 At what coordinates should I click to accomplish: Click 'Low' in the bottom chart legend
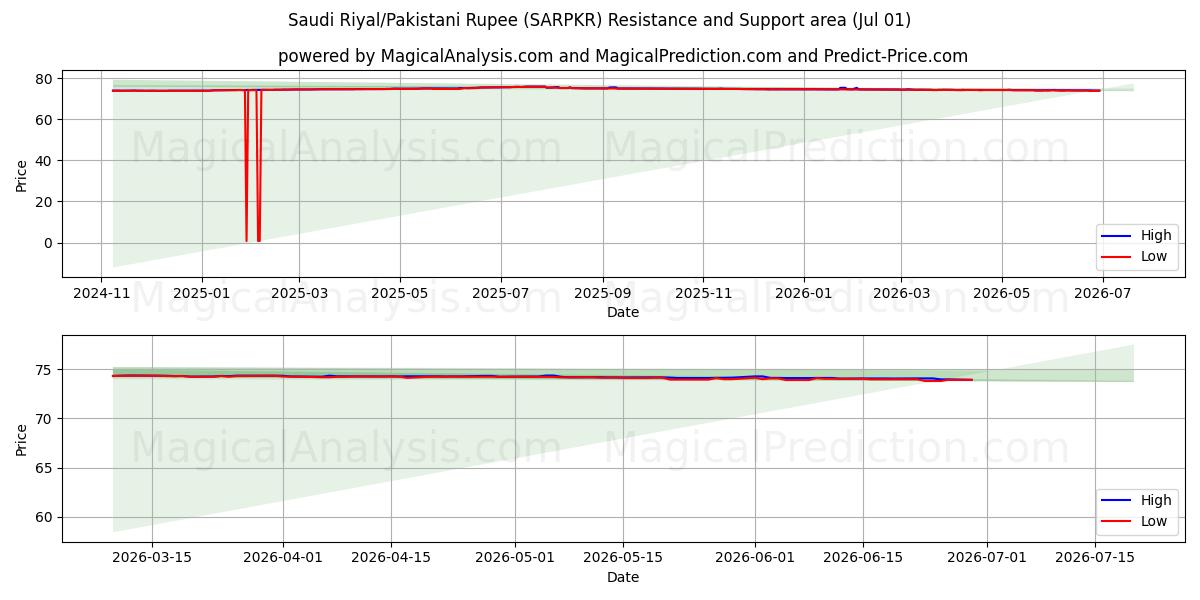pos(1154,520)
